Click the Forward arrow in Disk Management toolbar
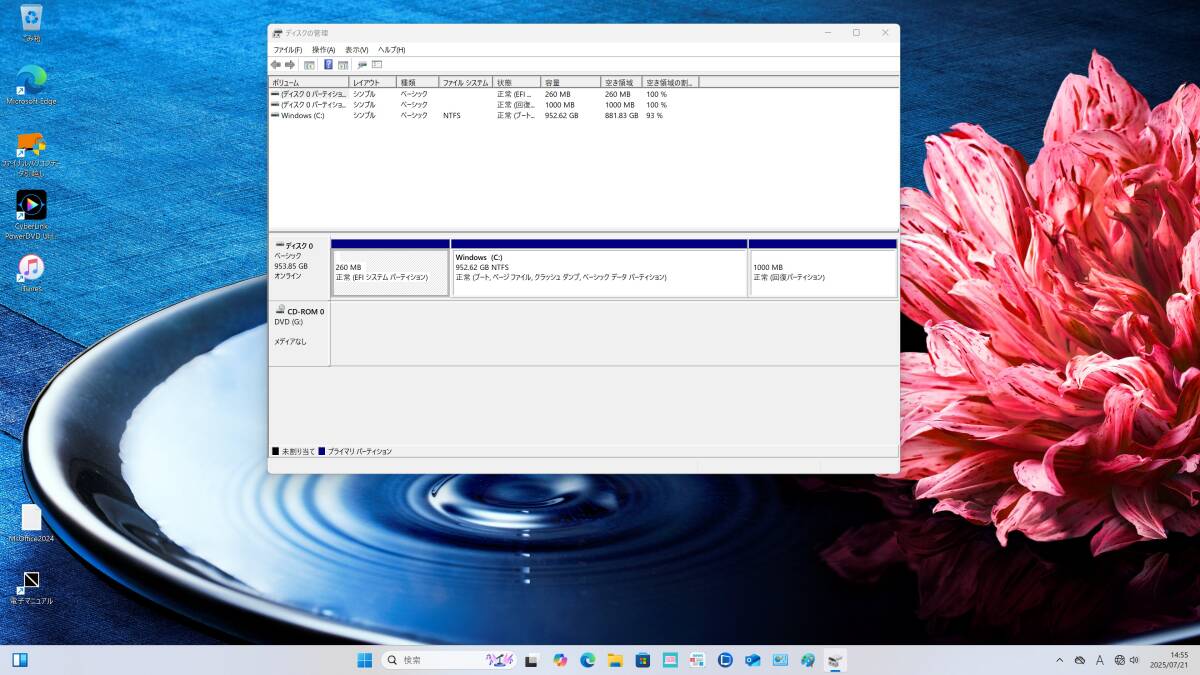The width and height of the screenshot is (1200, 675). pos(290,64)
